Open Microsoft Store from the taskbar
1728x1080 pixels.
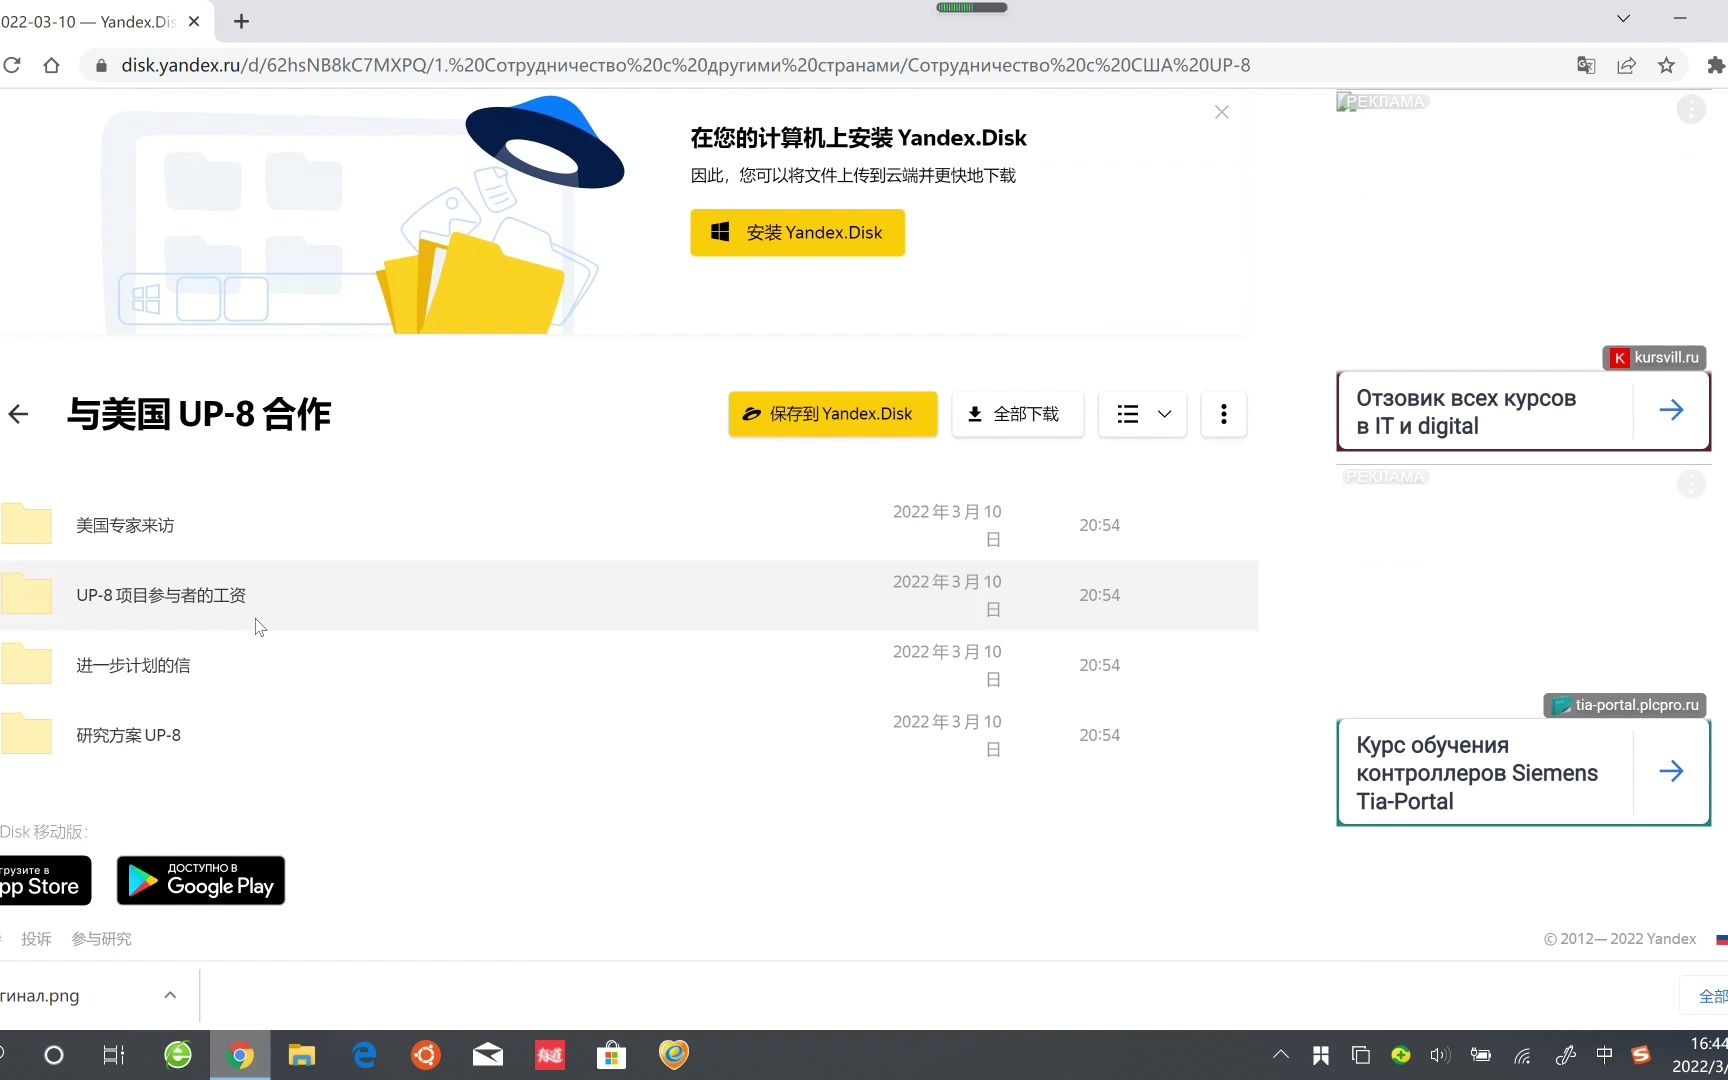(611, 1055)
